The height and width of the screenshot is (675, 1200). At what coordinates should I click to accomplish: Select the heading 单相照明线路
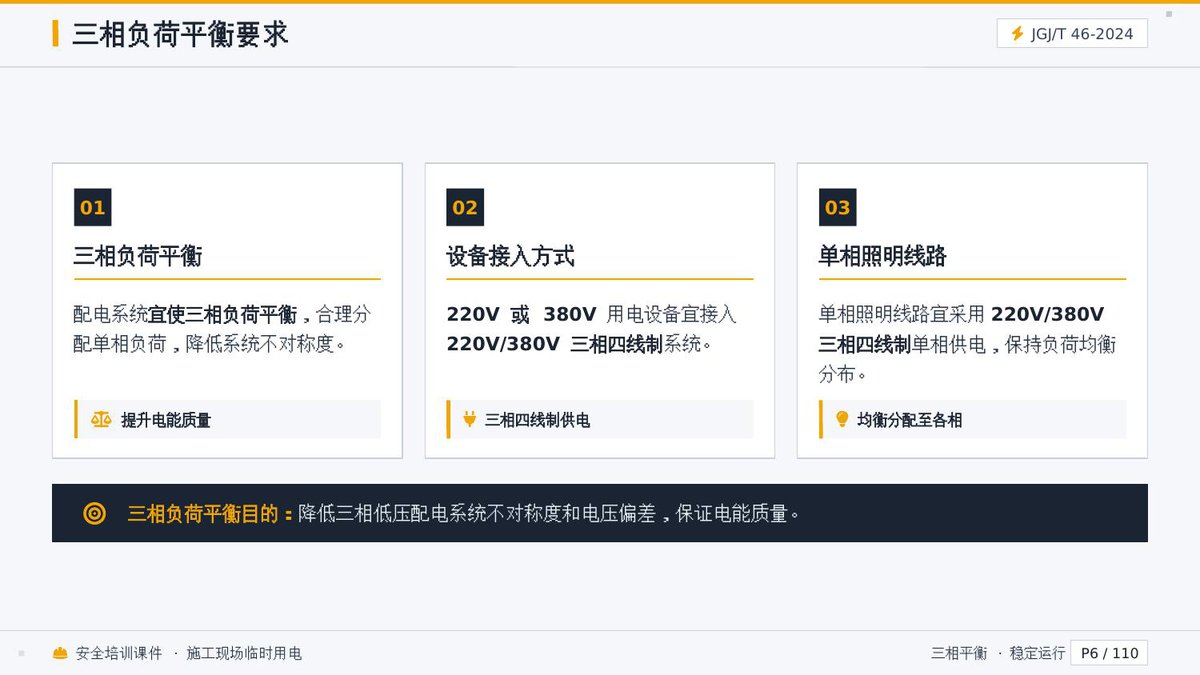pos(883,256)
